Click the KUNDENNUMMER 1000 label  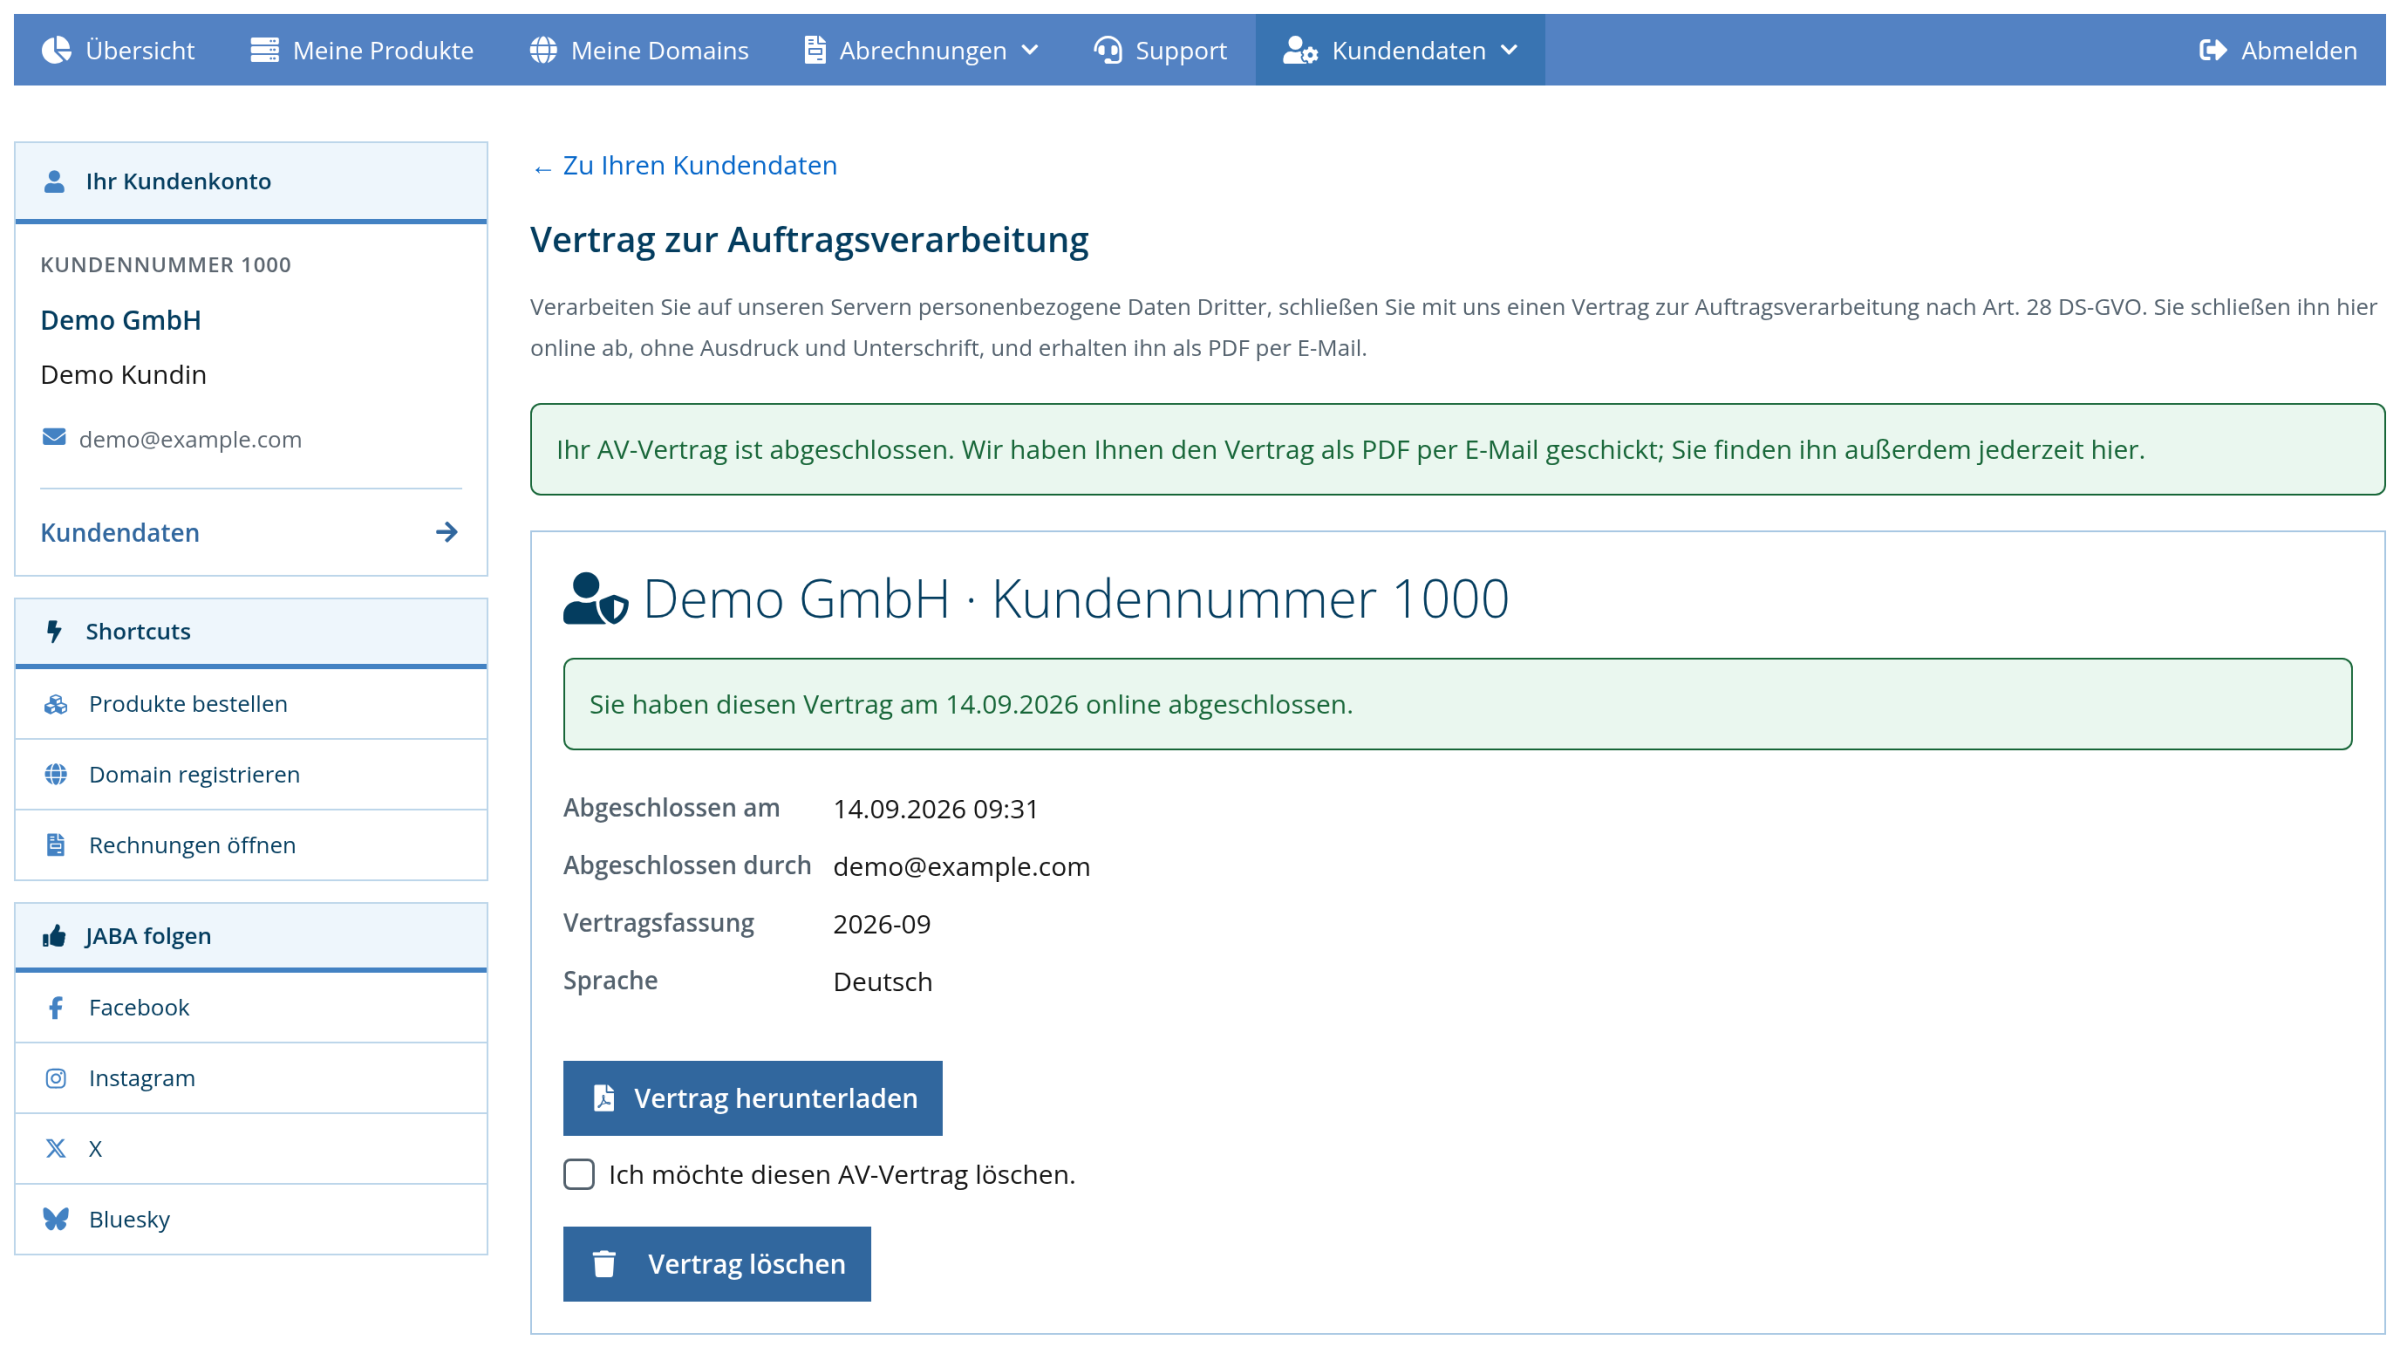pyautogui.click(x=166, y=264)
